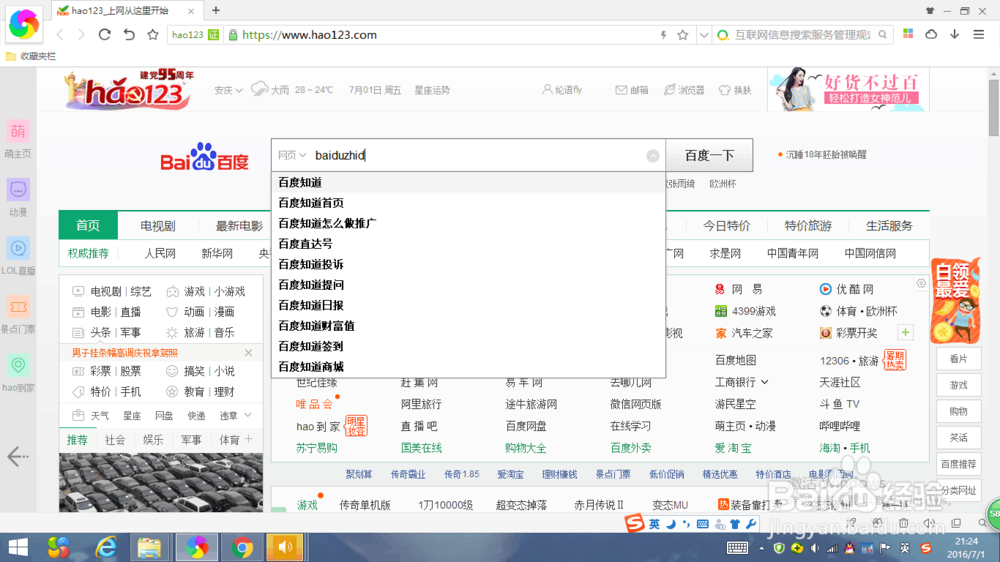
Task: Select suggestion 百度知道投诉
Action: click(469, 264)
